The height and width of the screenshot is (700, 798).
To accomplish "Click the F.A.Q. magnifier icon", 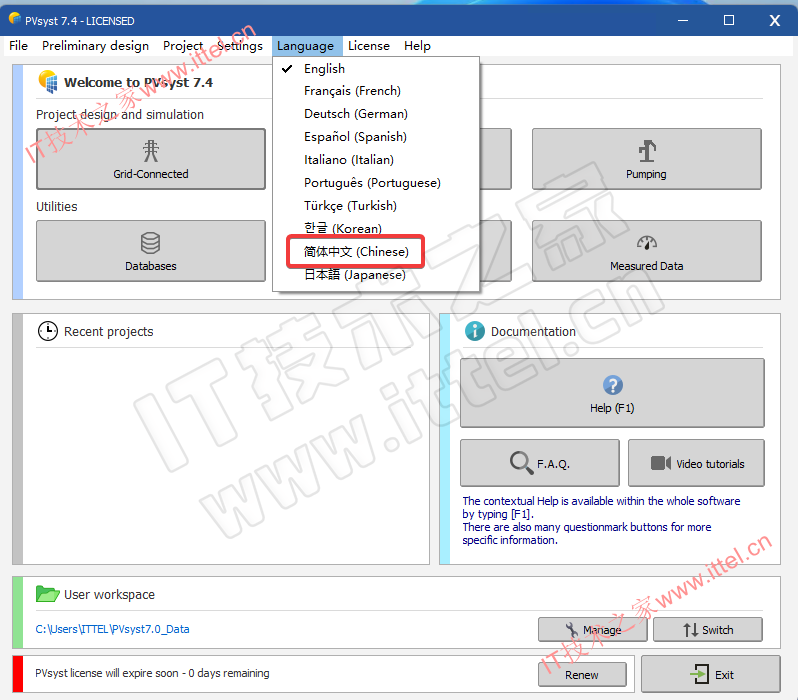I will 522,463.
